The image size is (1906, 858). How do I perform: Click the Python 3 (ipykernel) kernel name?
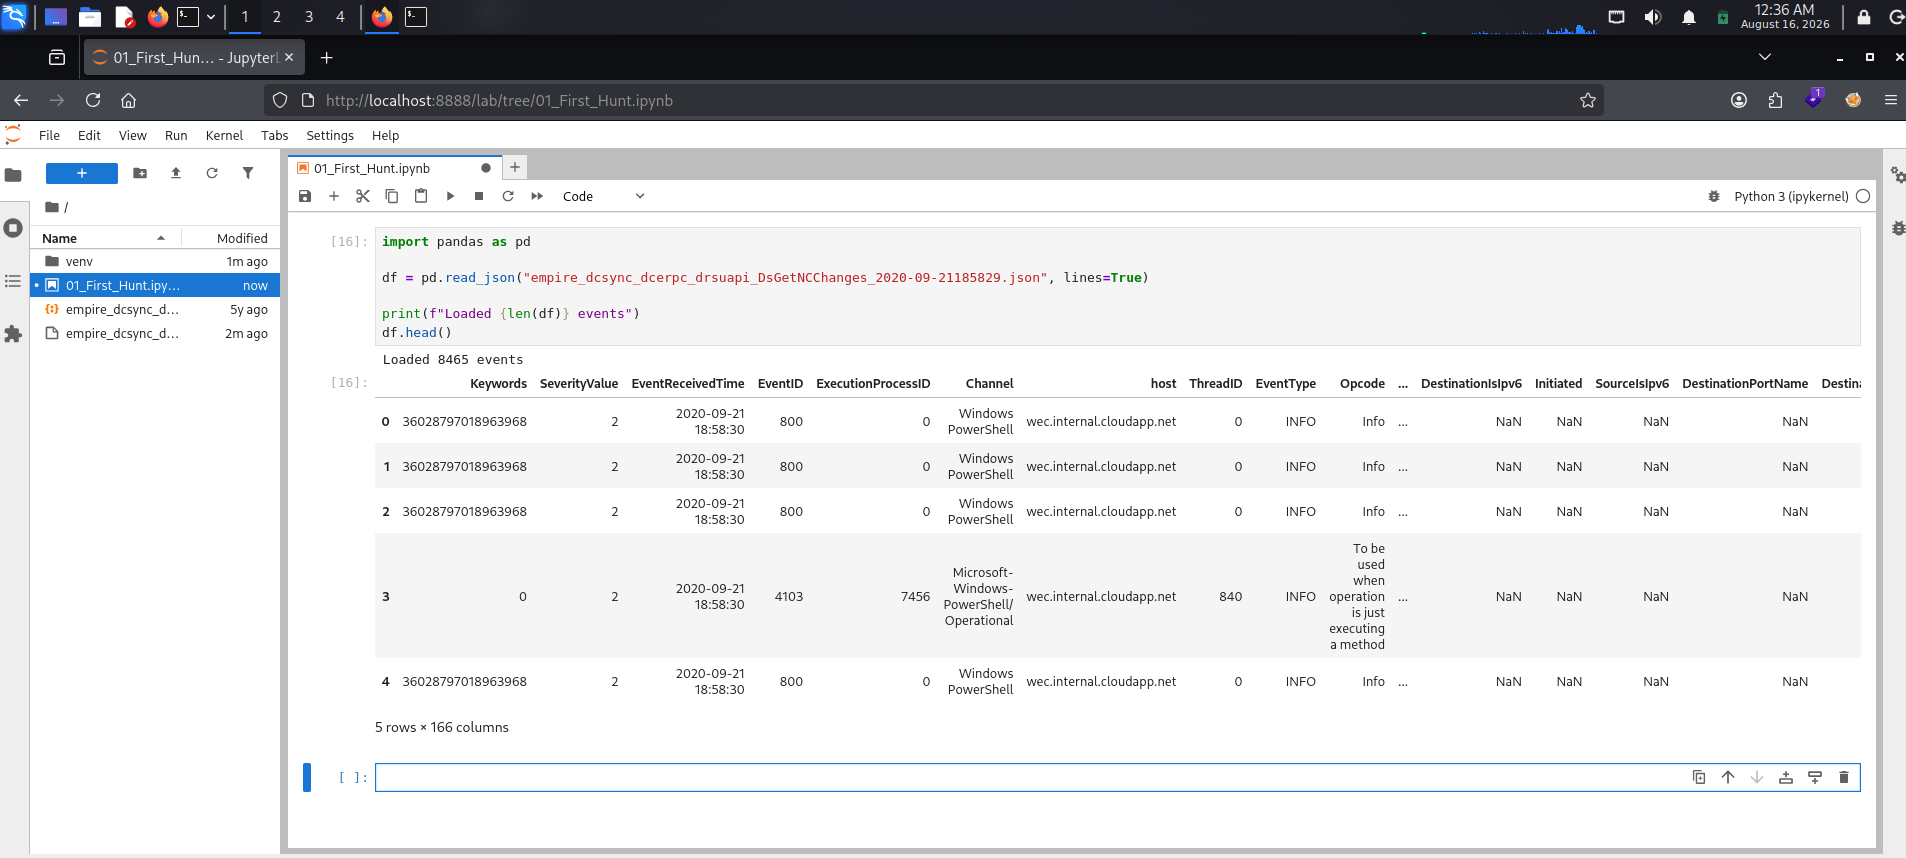(1791, 196)
